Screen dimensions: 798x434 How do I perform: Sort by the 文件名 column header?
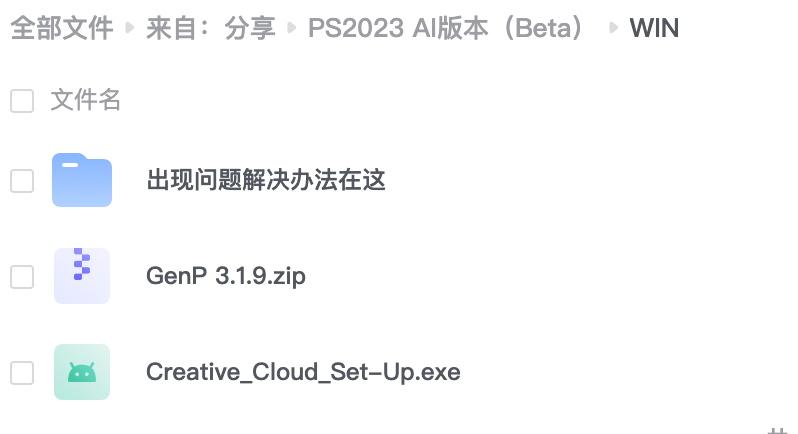pos(86,101)
